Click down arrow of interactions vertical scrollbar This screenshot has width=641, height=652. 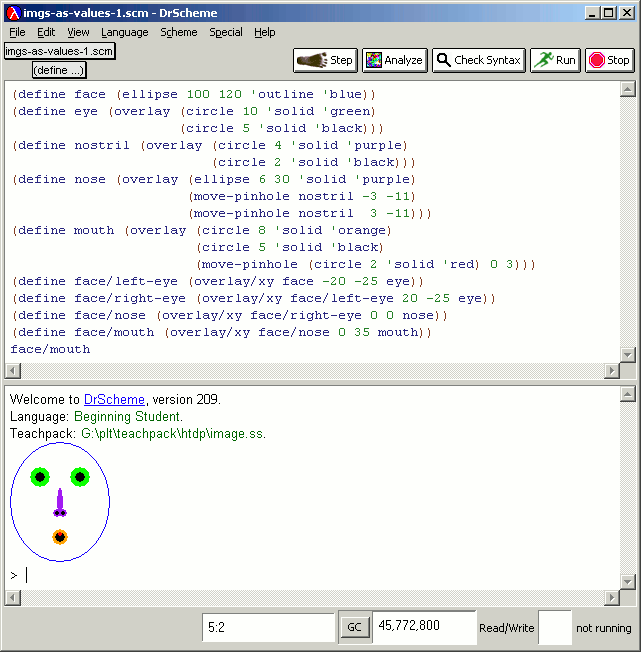[x=628, y=581]
